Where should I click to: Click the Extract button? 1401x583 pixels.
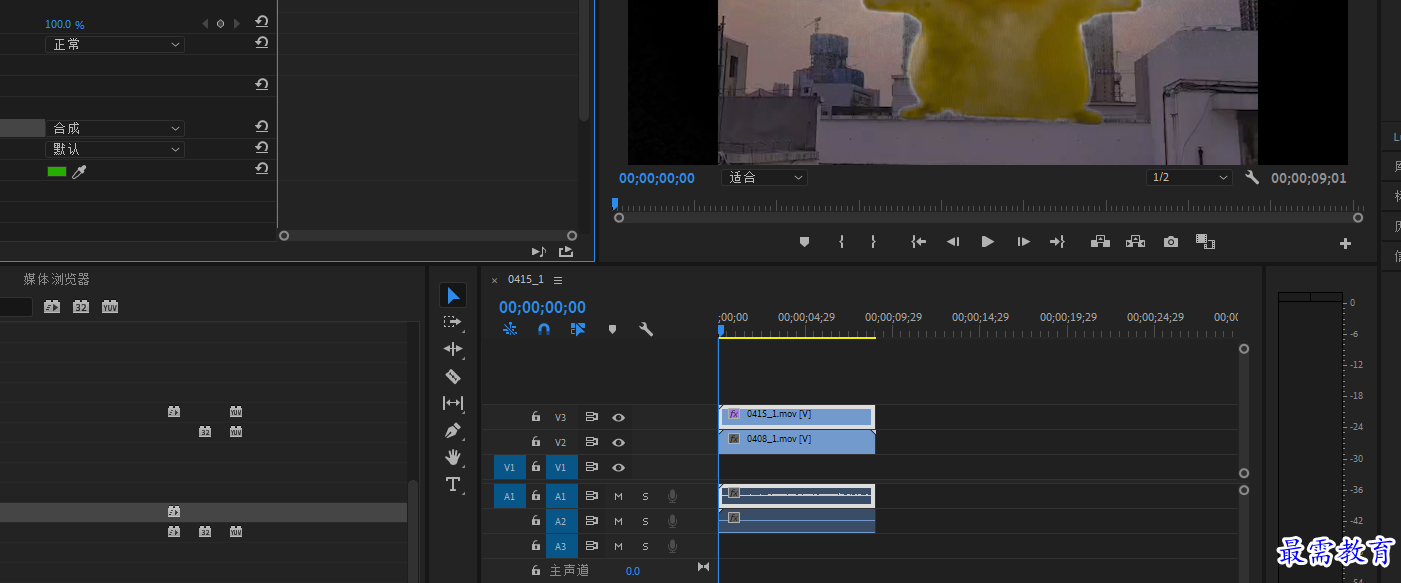pos(1135,242)
